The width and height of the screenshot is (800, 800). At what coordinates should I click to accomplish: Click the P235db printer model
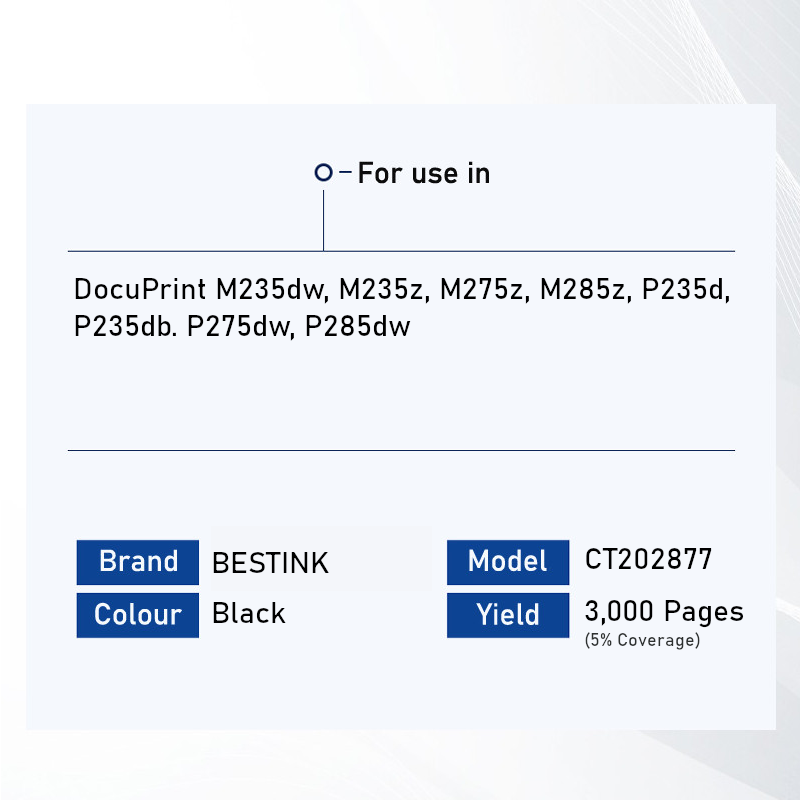click(x=127, y=327)
